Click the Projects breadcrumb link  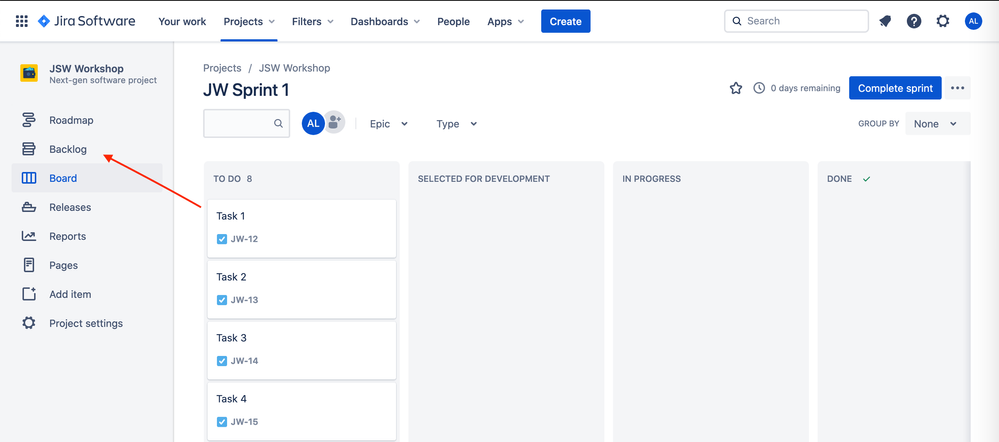tap(222, 68)
